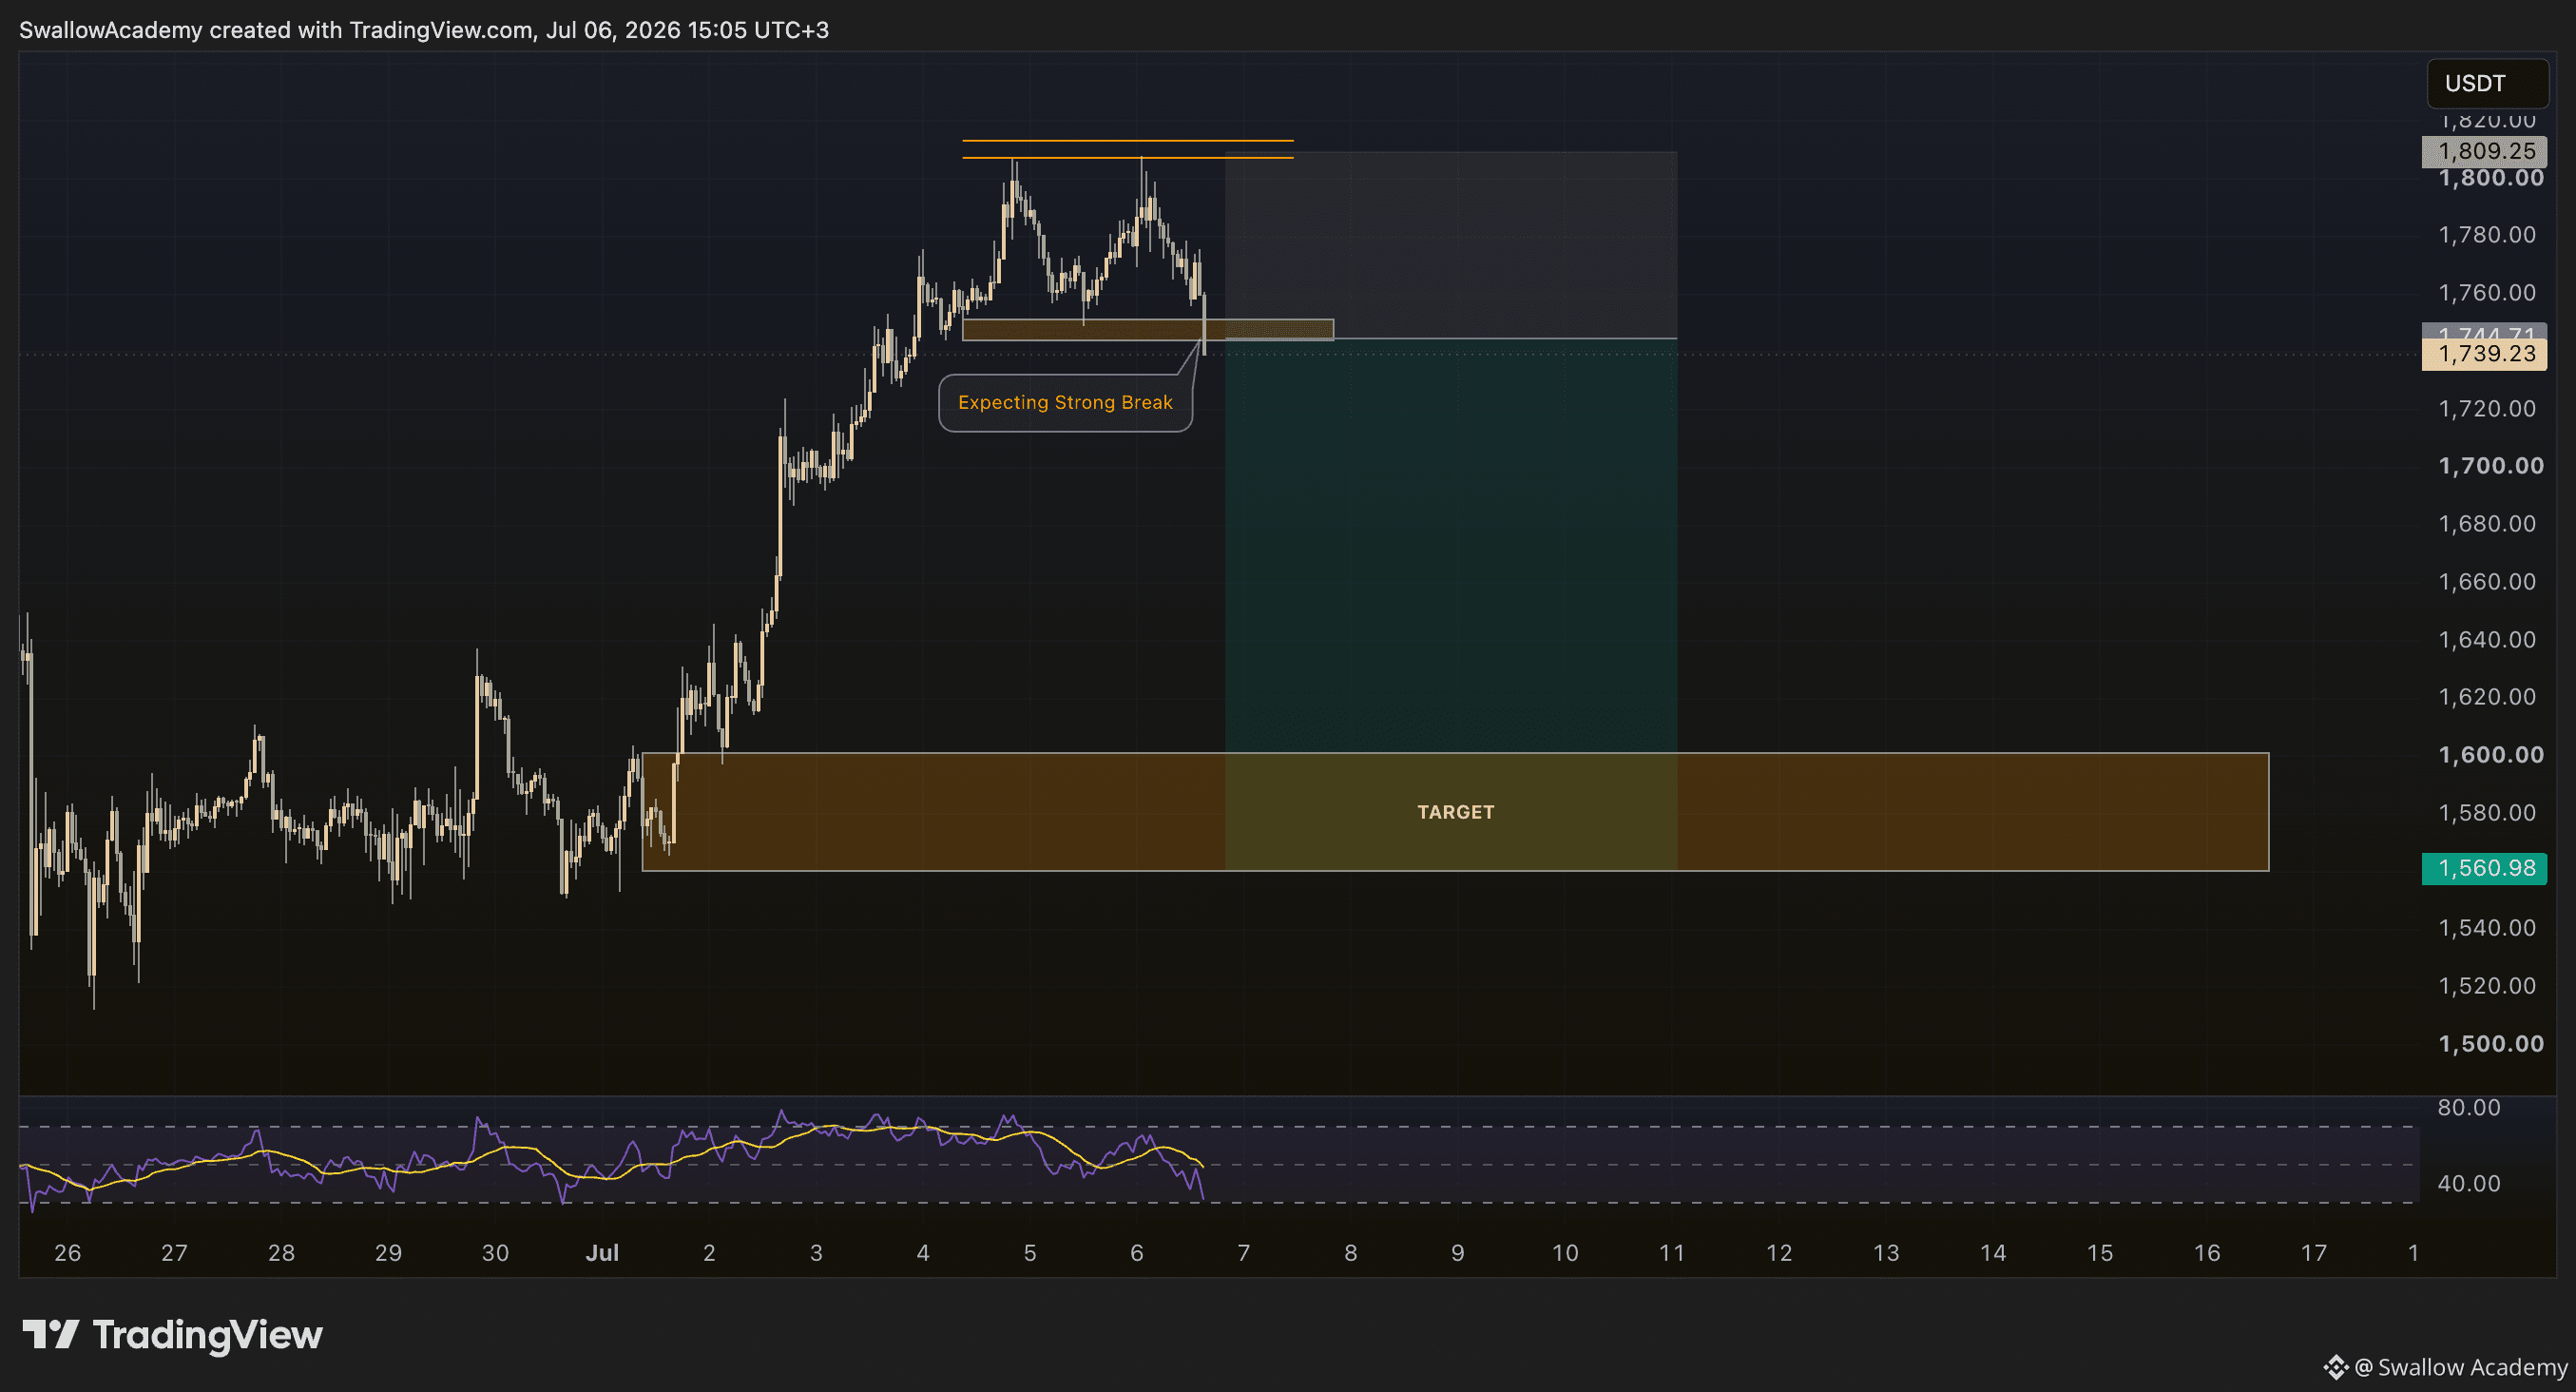Click the 27 date label on time axis
2576x1392 pixels.
[x=174, y=1253]
